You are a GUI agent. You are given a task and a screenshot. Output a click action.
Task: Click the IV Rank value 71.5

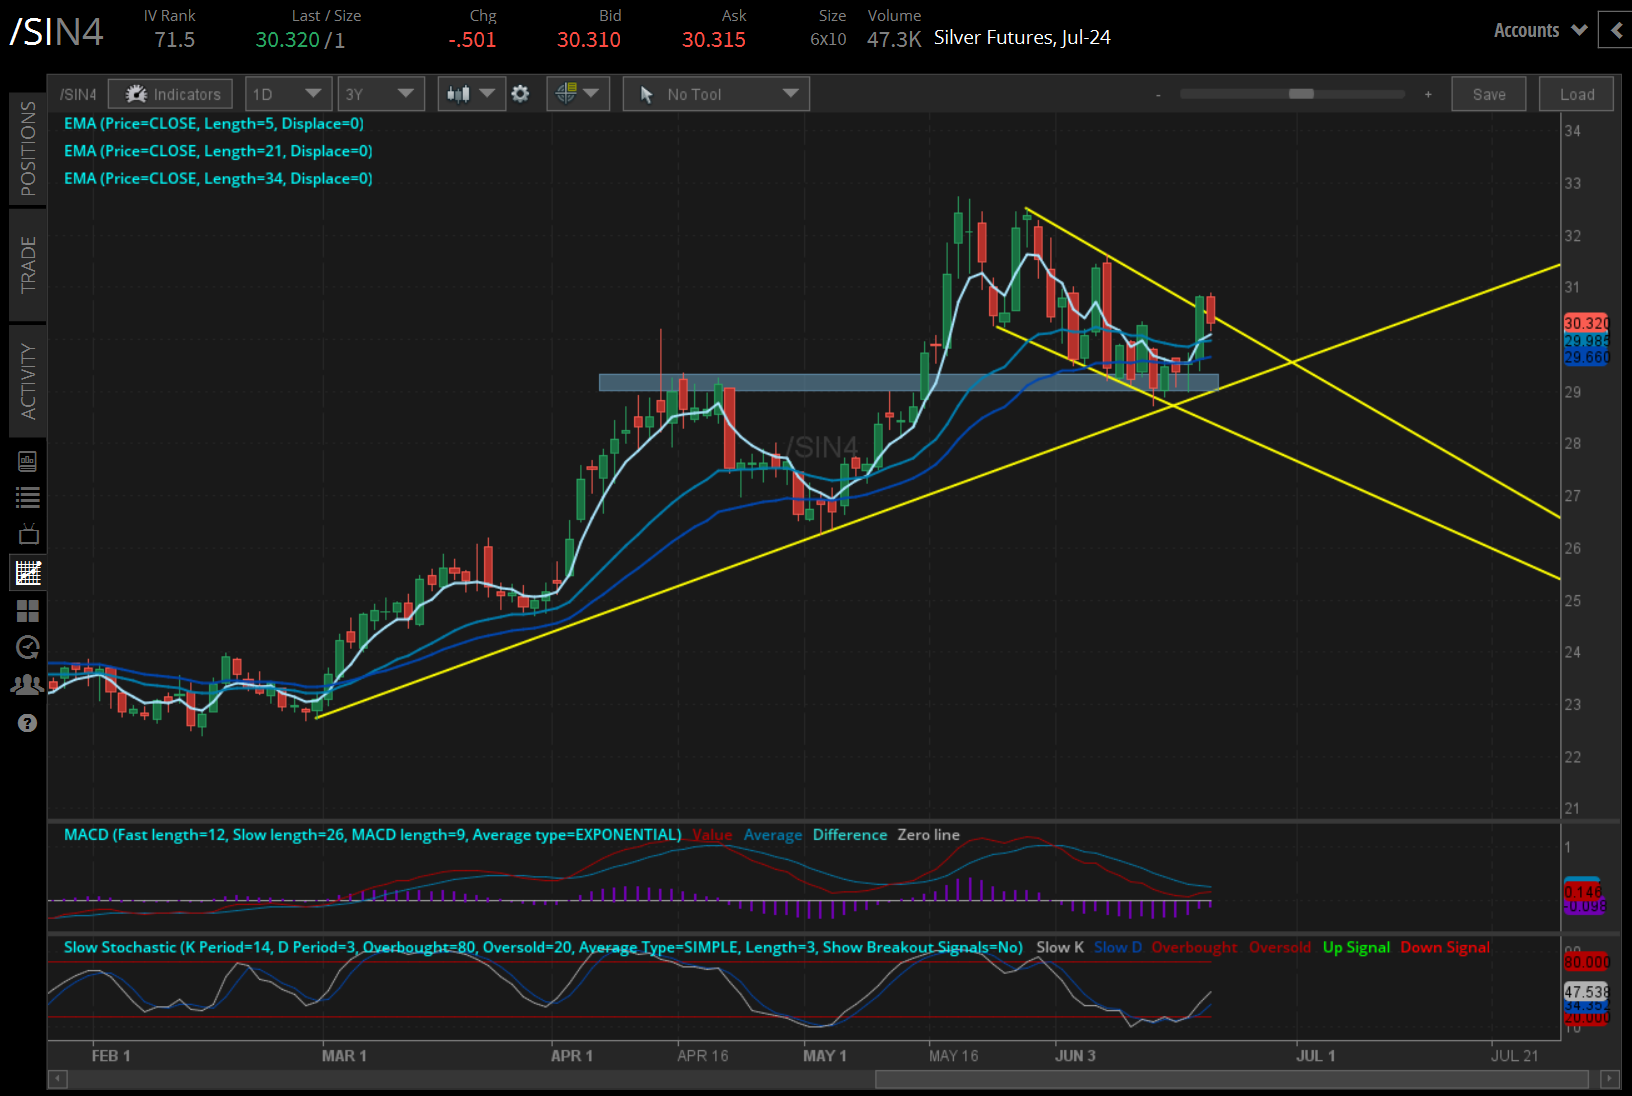coord(175,40)
